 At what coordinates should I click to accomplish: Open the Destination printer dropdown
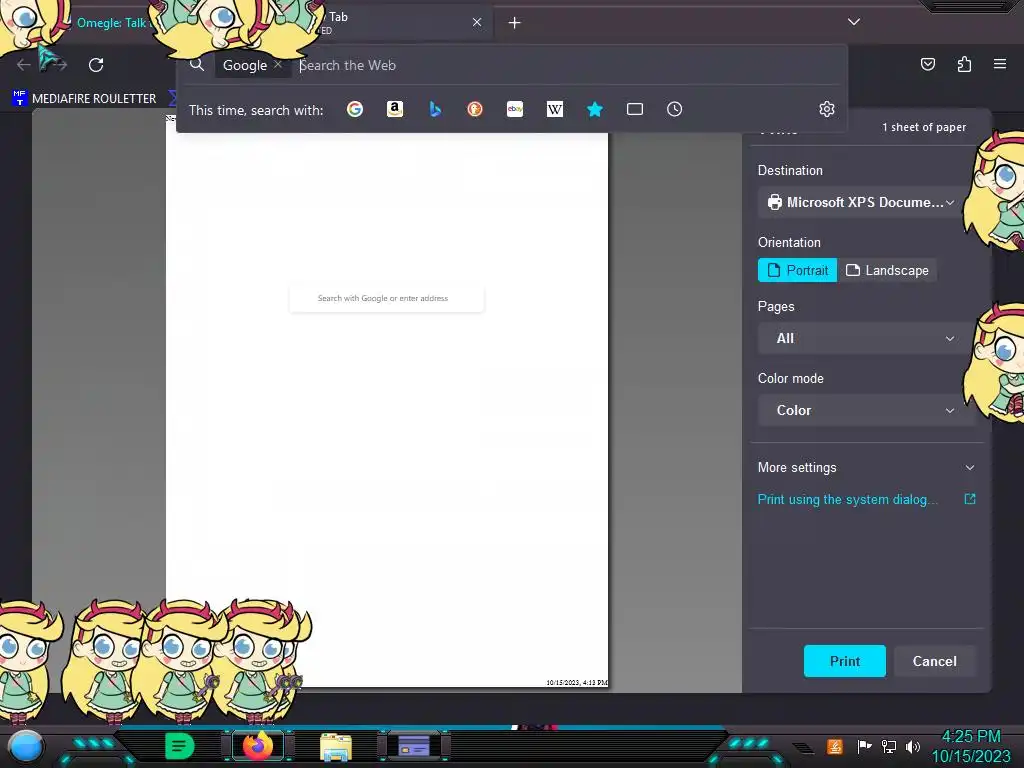(864, 202)
